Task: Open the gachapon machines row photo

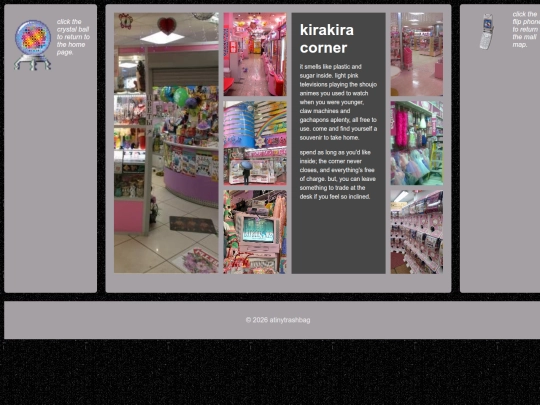Action: (x=417, y=232)
